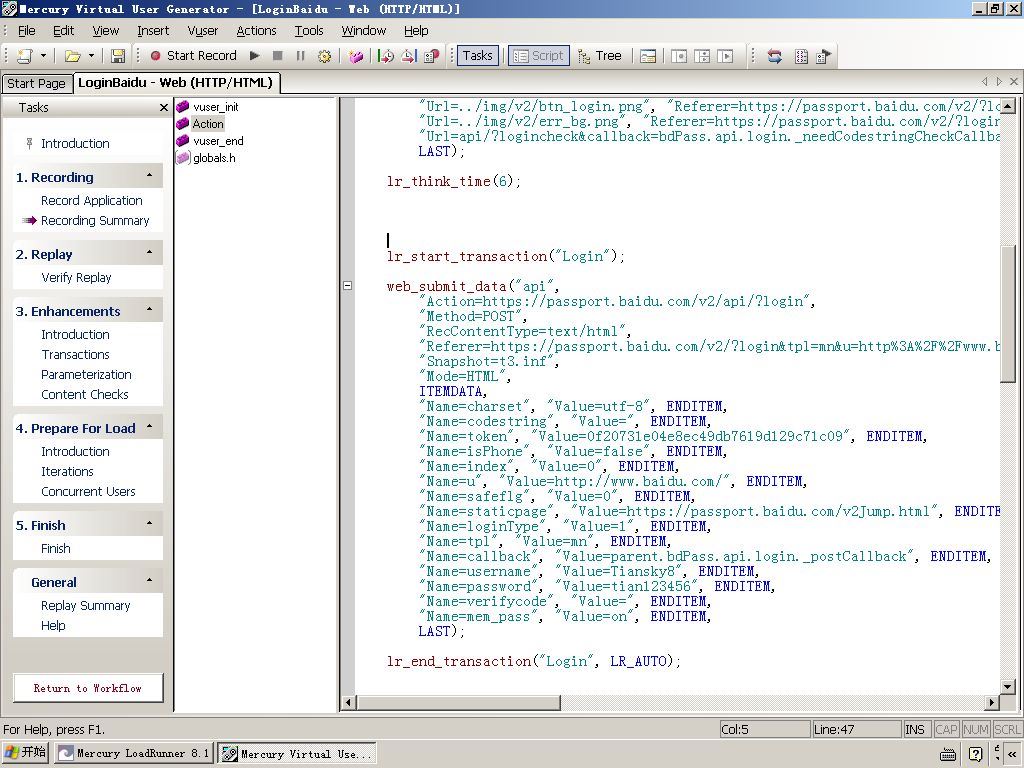Select vuser_init in the script tree
Viewport: 1024px width, 768px height.
pos(216,107)
